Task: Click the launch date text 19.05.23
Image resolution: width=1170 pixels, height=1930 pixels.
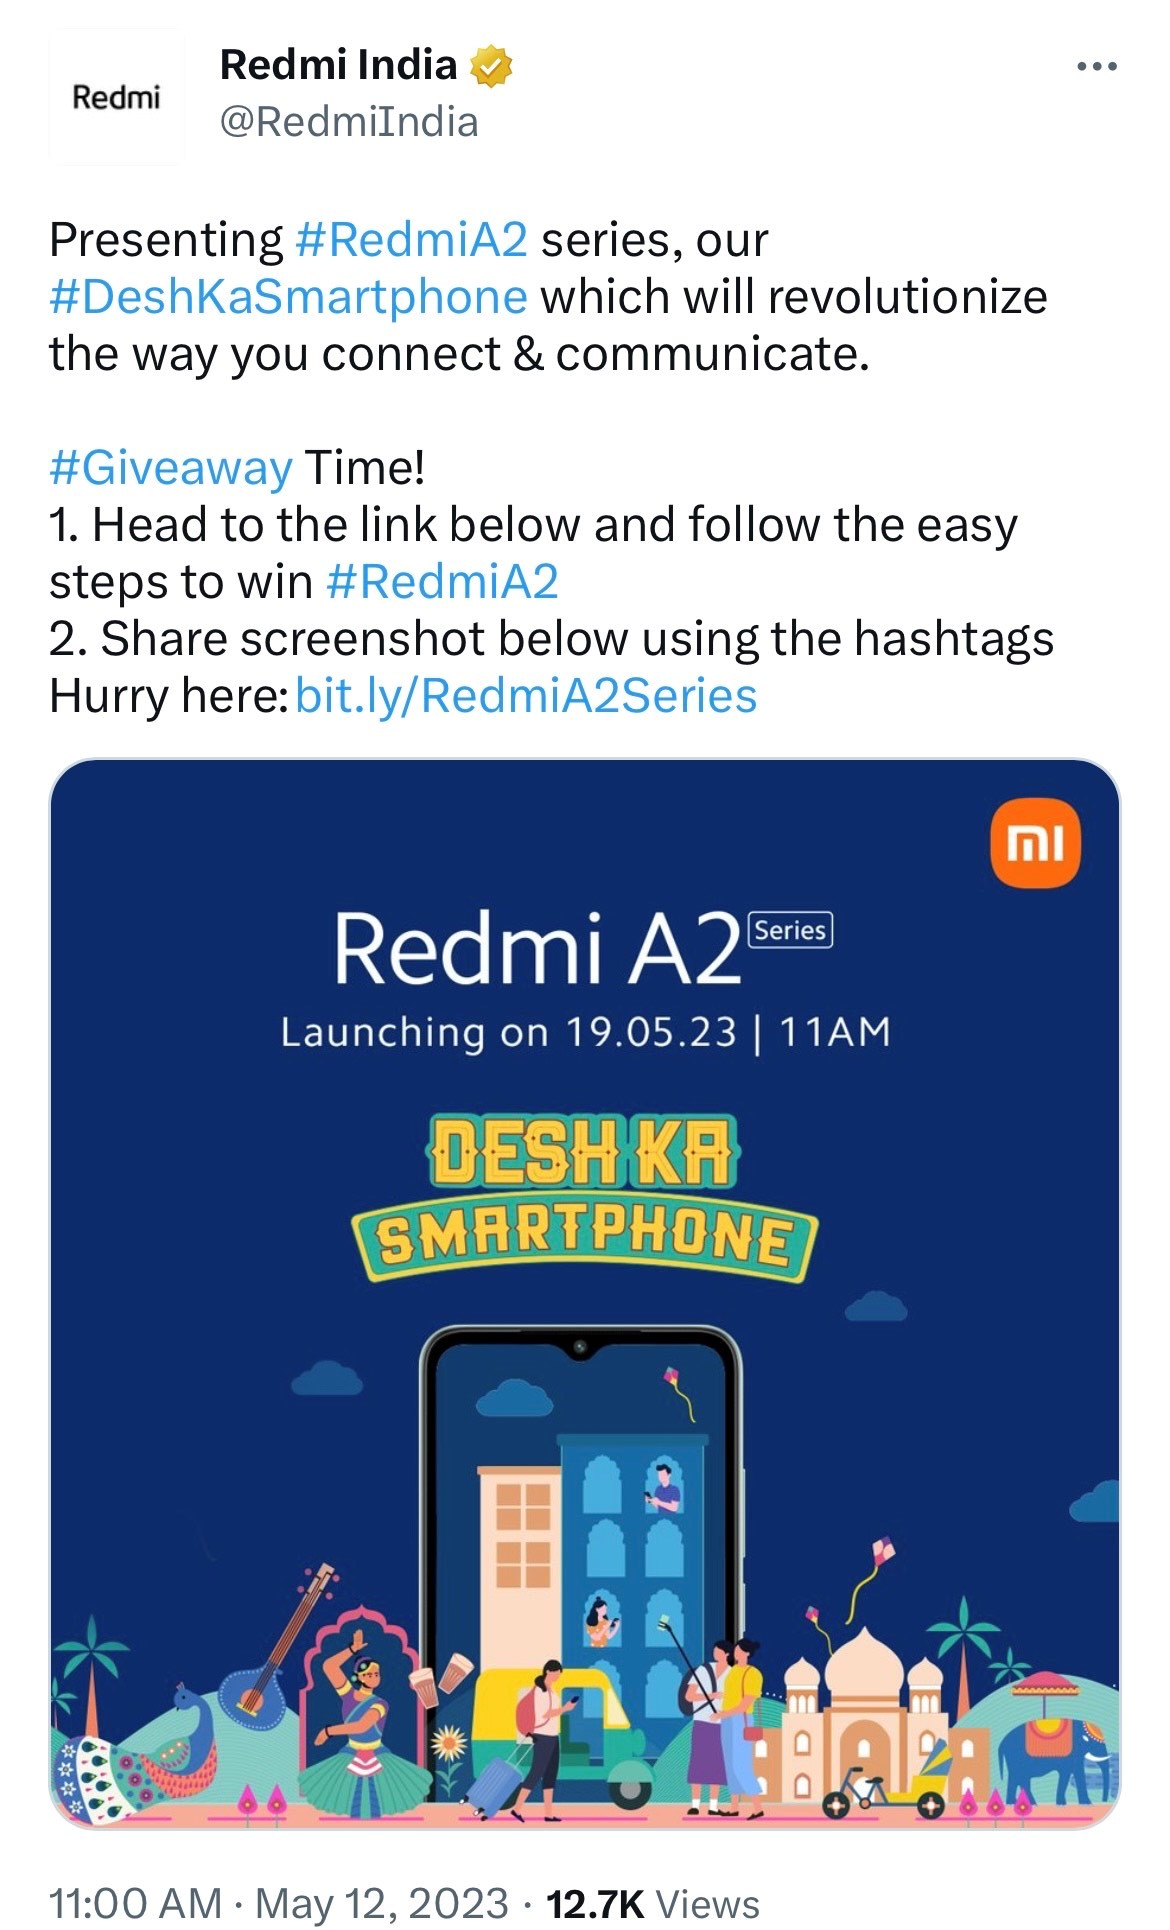Action: (651, 1032)
